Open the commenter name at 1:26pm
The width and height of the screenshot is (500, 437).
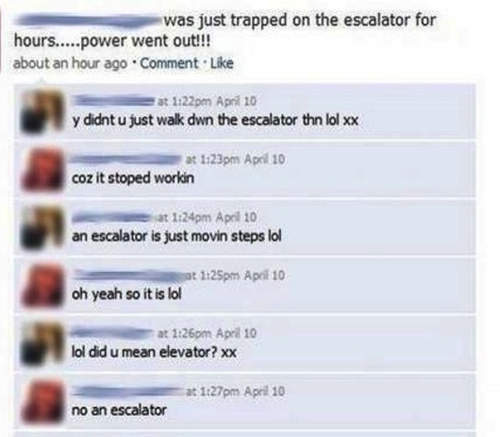(113, 333)
